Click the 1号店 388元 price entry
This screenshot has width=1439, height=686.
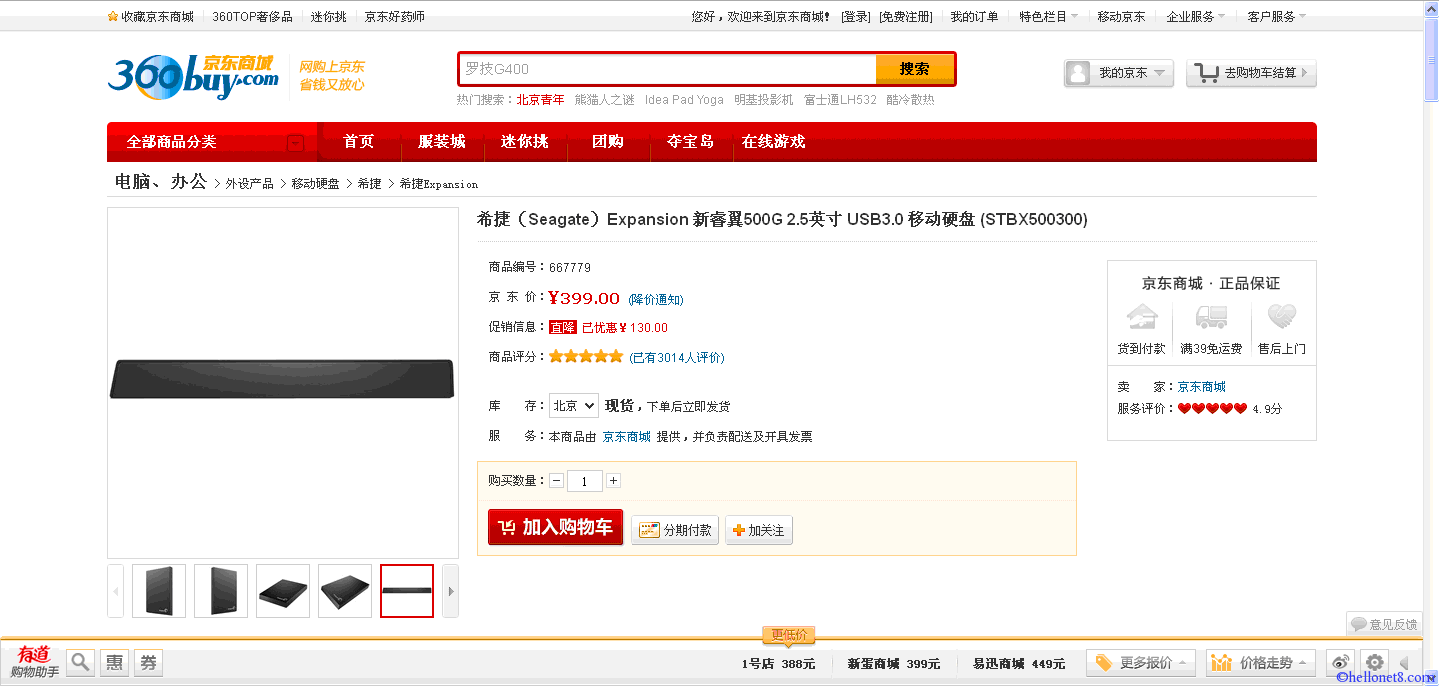pyautogui.click(x=778, y=663)
